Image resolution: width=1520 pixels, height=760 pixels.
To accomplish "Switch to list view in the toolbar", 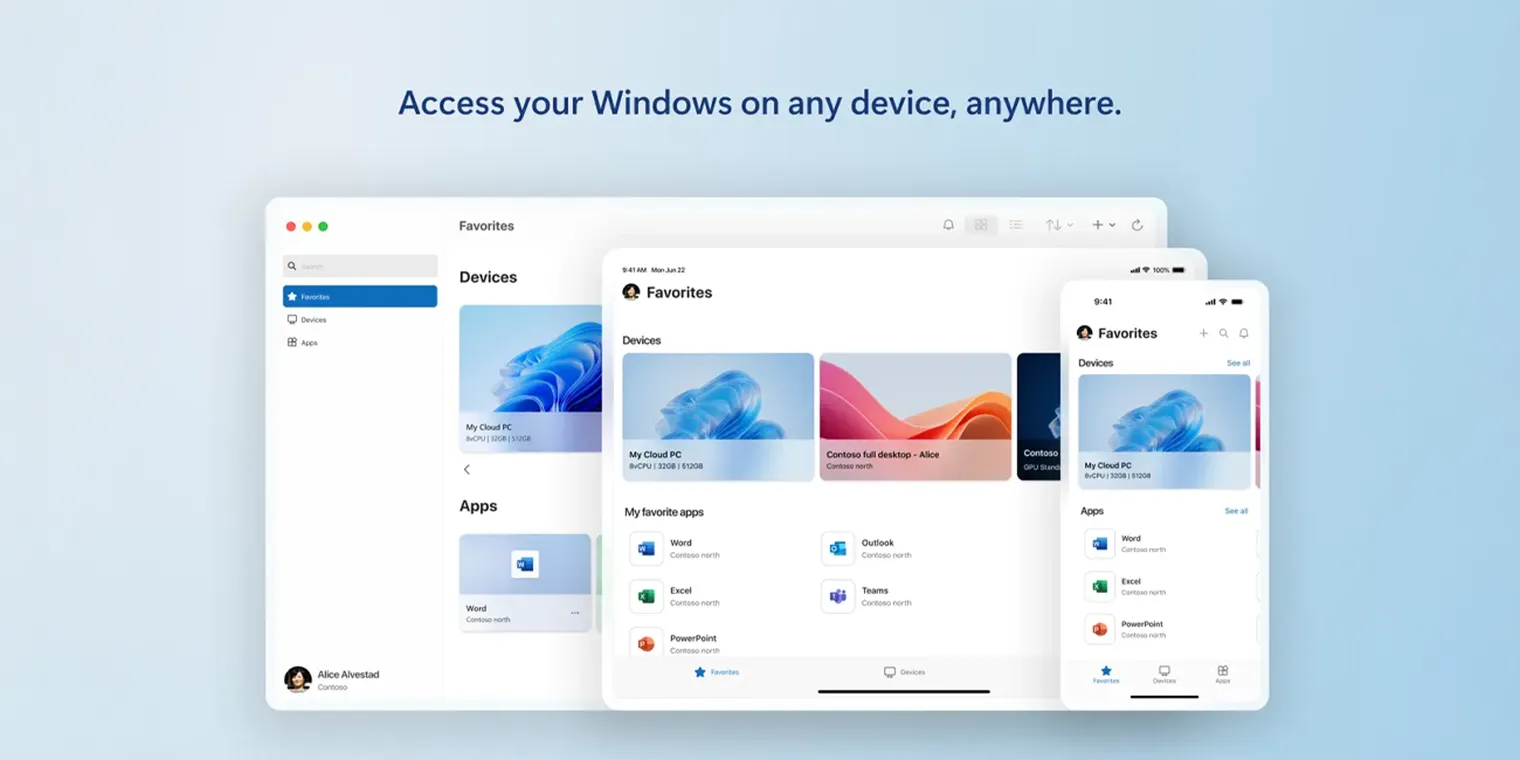I will [1016, 225].
